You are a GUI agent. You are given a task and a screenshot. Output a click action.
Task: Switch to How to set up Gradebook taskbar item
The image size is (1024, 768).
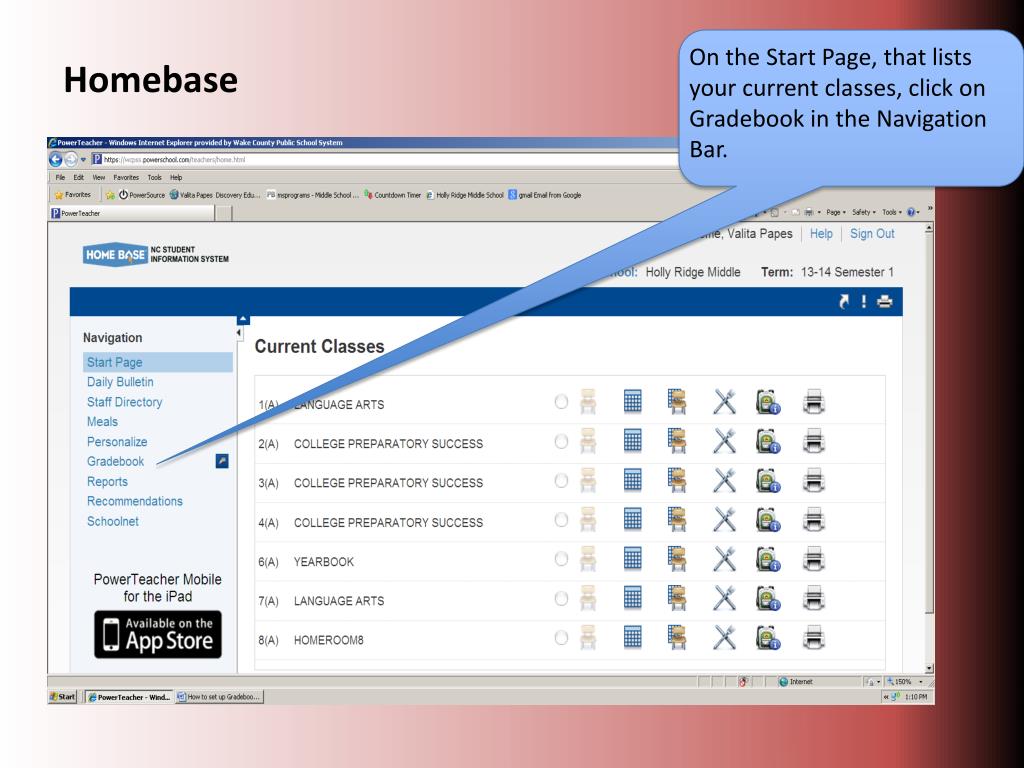coord(219,697)
